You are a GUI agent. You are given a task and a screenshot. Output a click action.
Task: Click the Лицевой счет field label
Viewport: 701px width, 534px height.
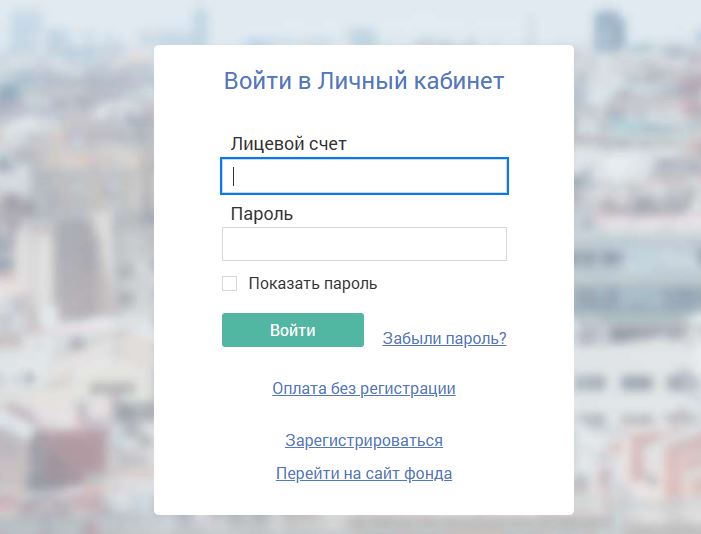coord(288,144)
